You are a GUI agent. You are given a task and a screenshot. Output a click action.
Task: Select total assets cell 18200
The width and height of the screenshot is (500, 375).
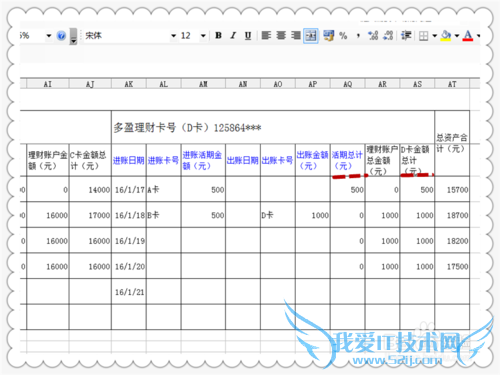[452, 241]
